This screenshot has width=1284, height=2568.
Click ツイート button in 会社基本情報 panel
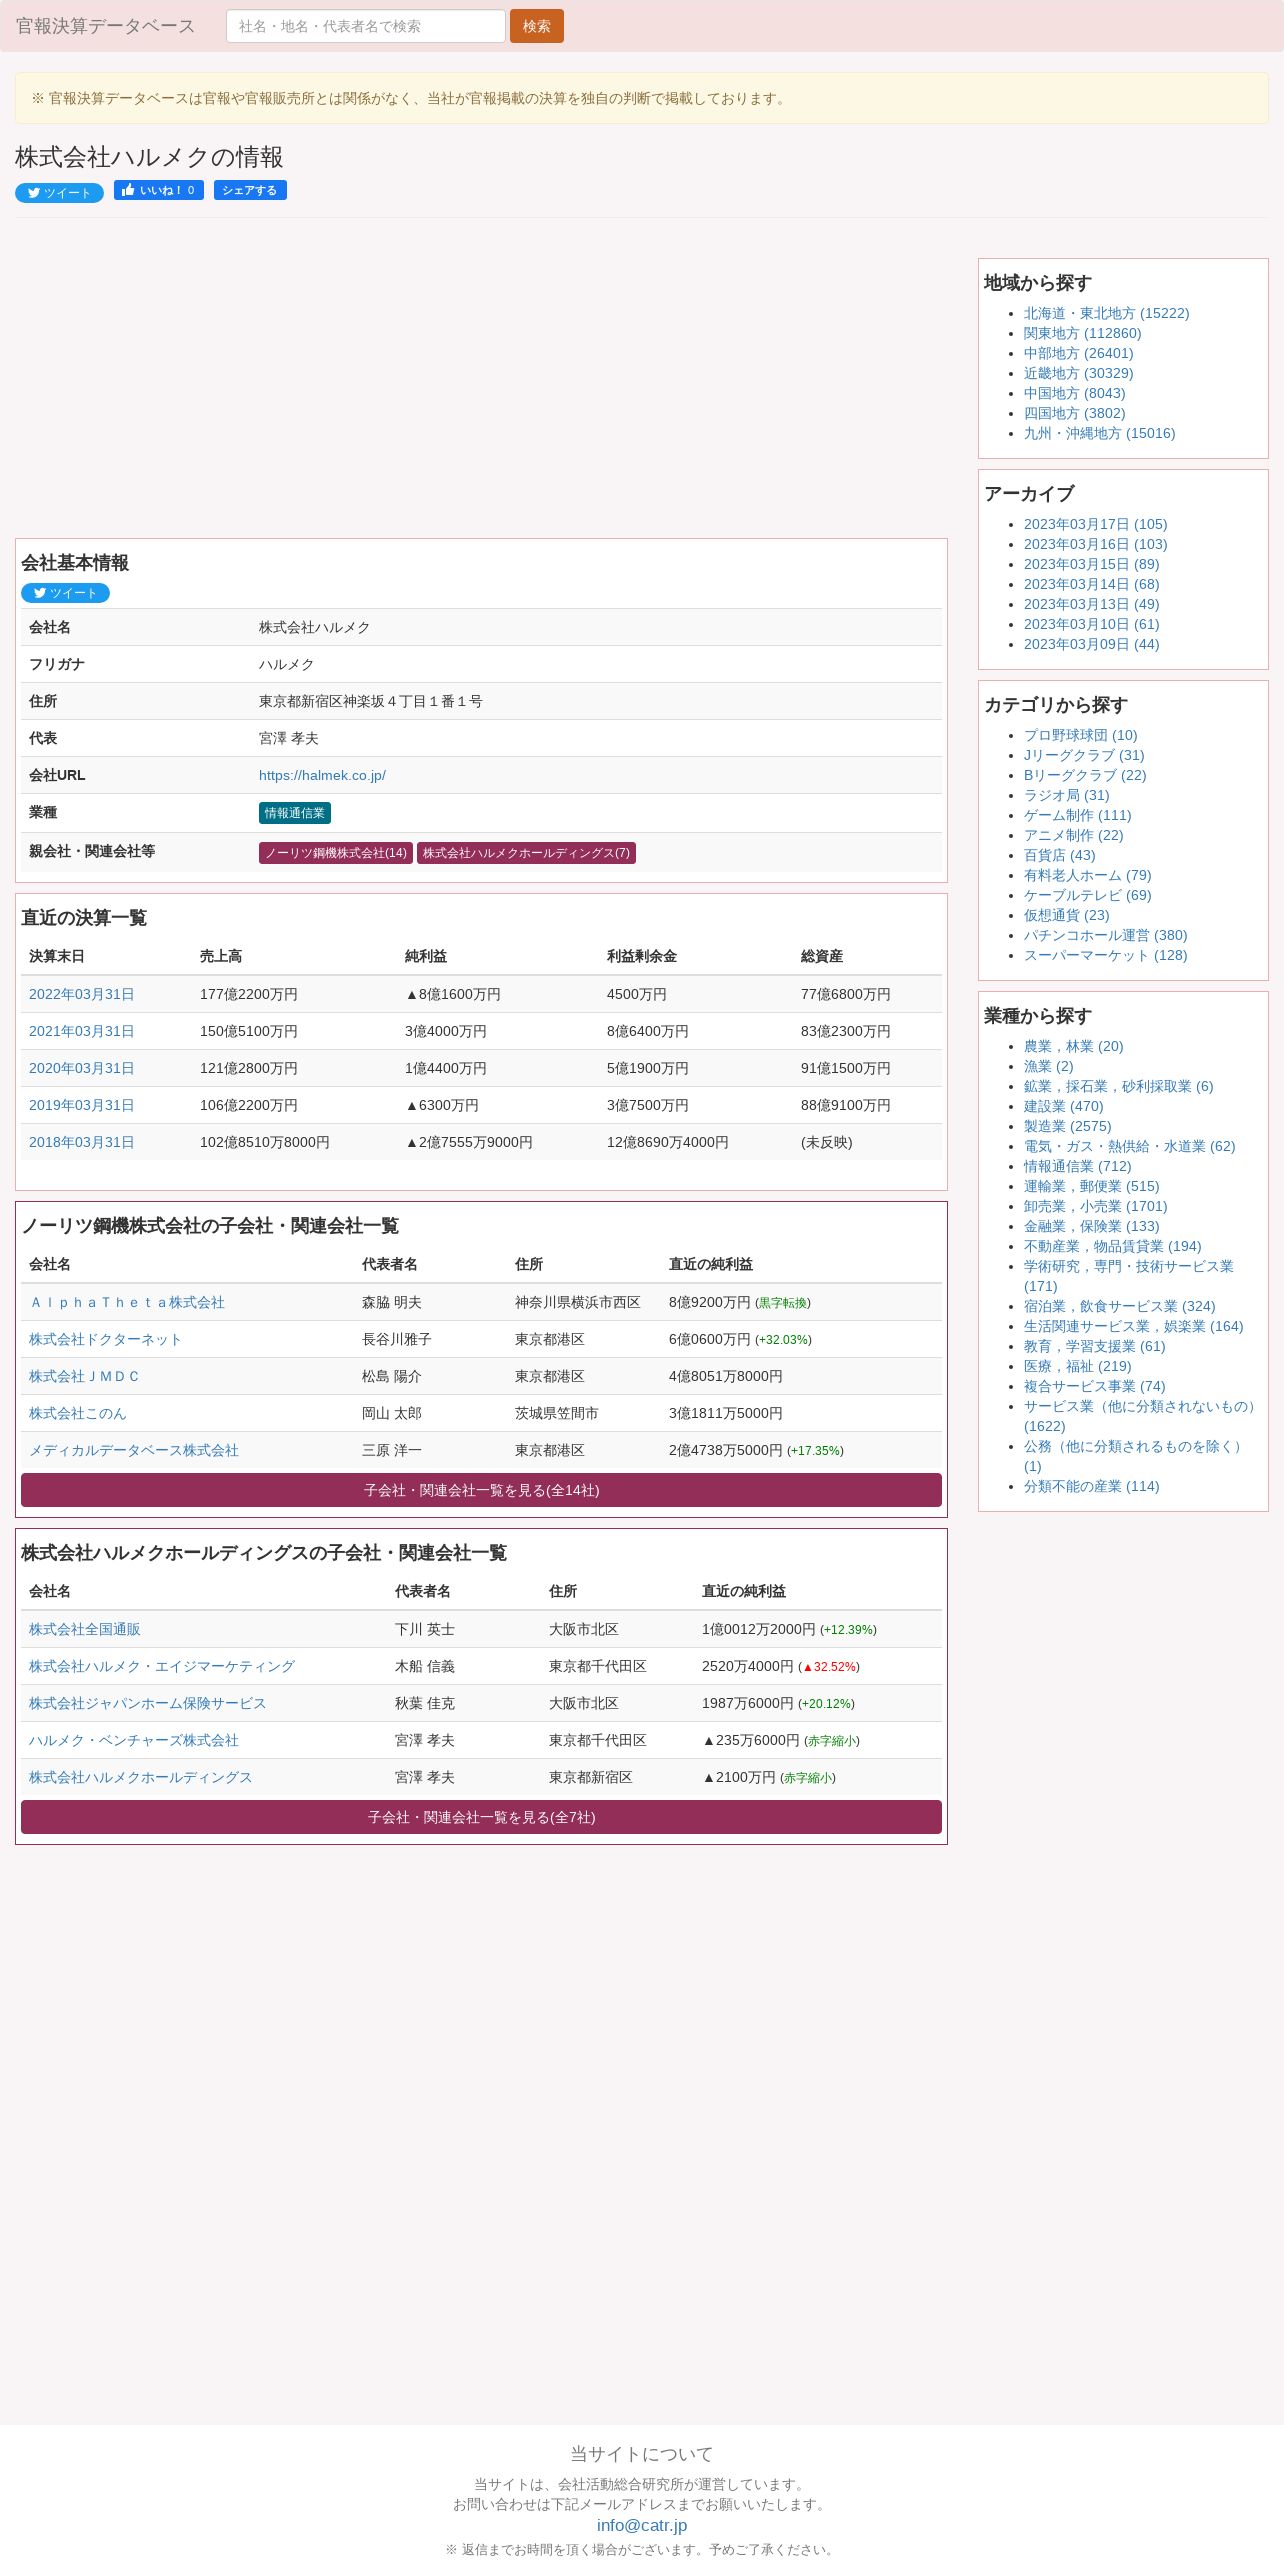[65, 593]
